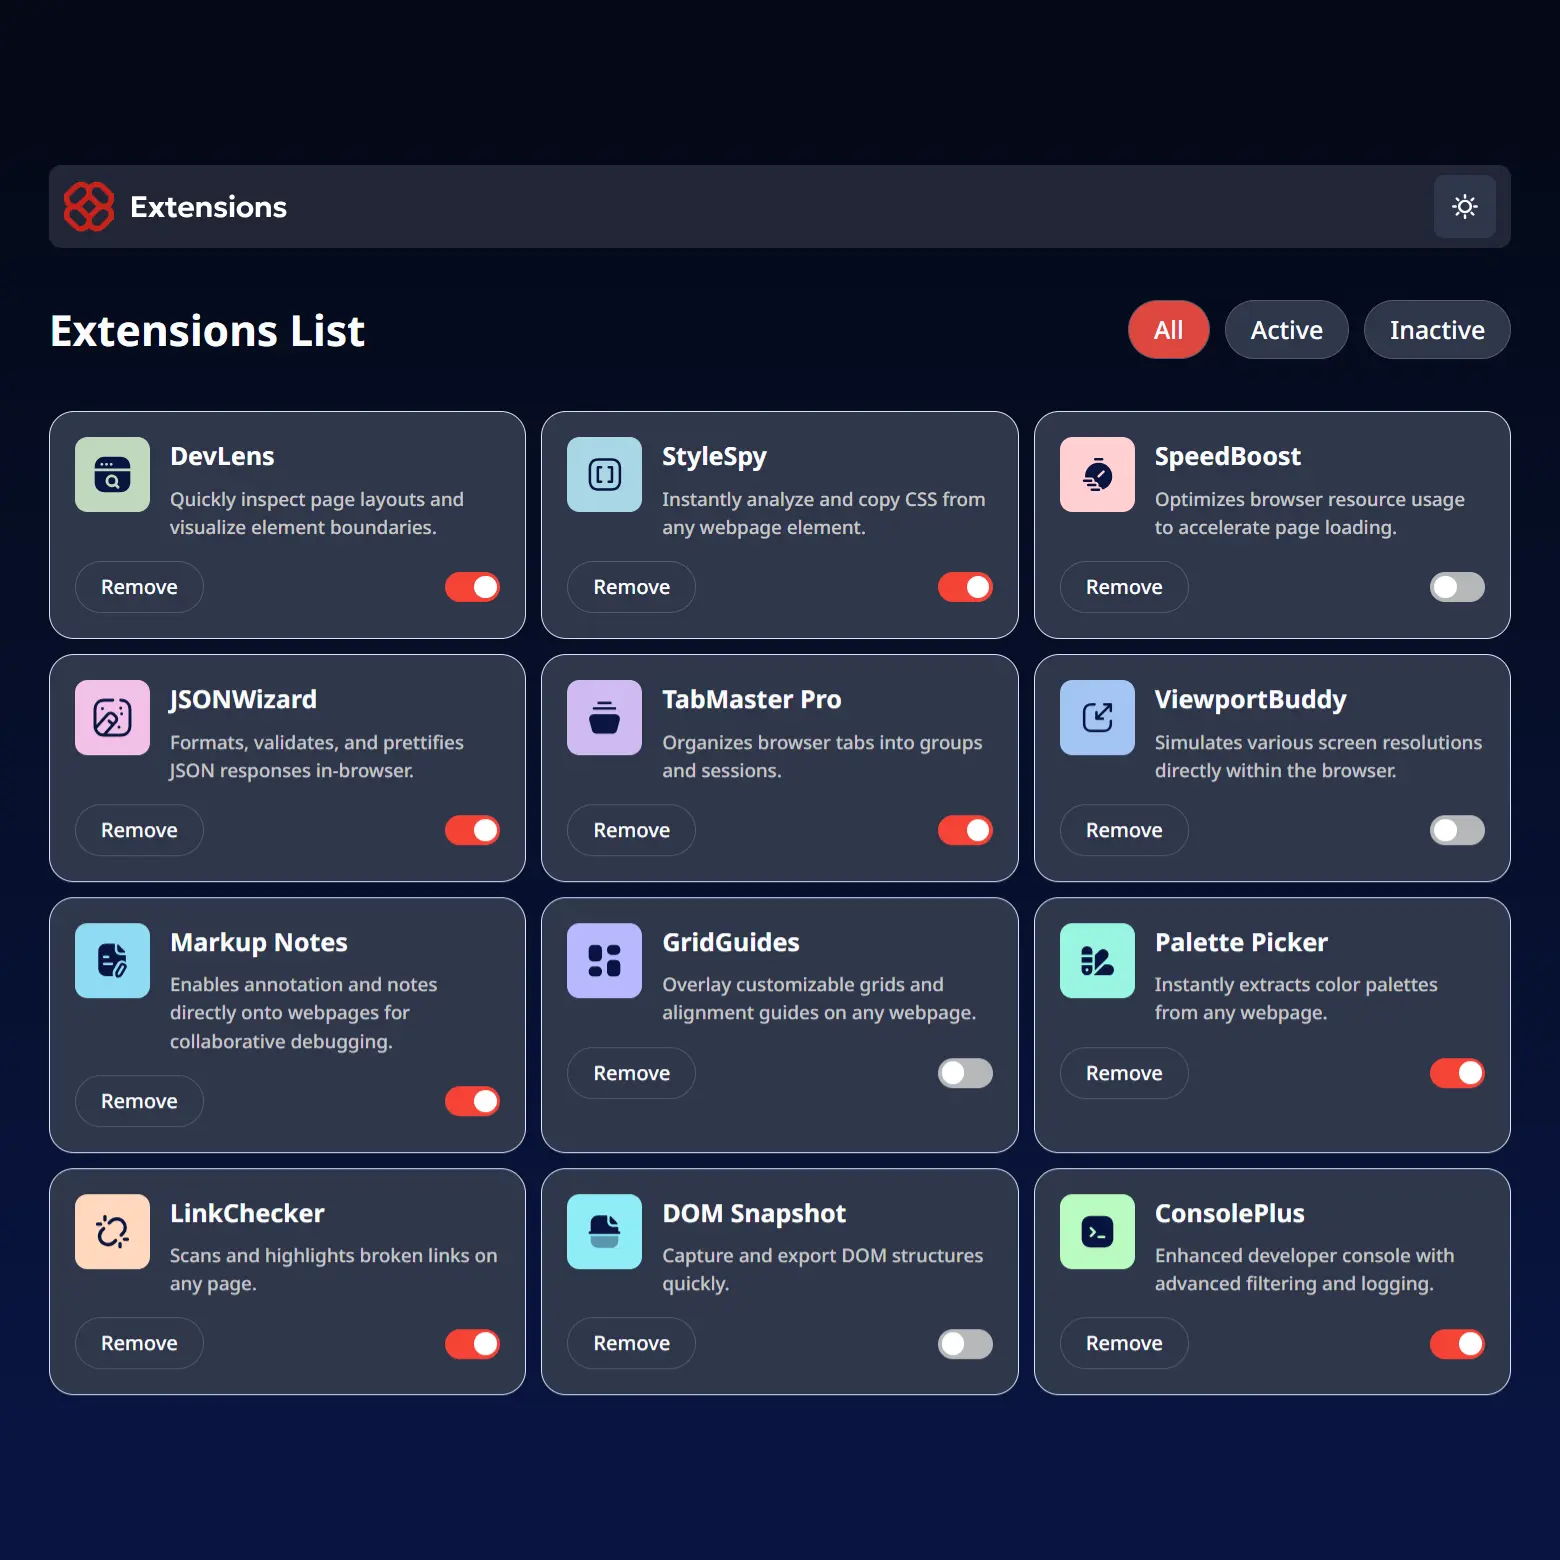Click the LinkChecker broken link icon

tap(111, 1231)
